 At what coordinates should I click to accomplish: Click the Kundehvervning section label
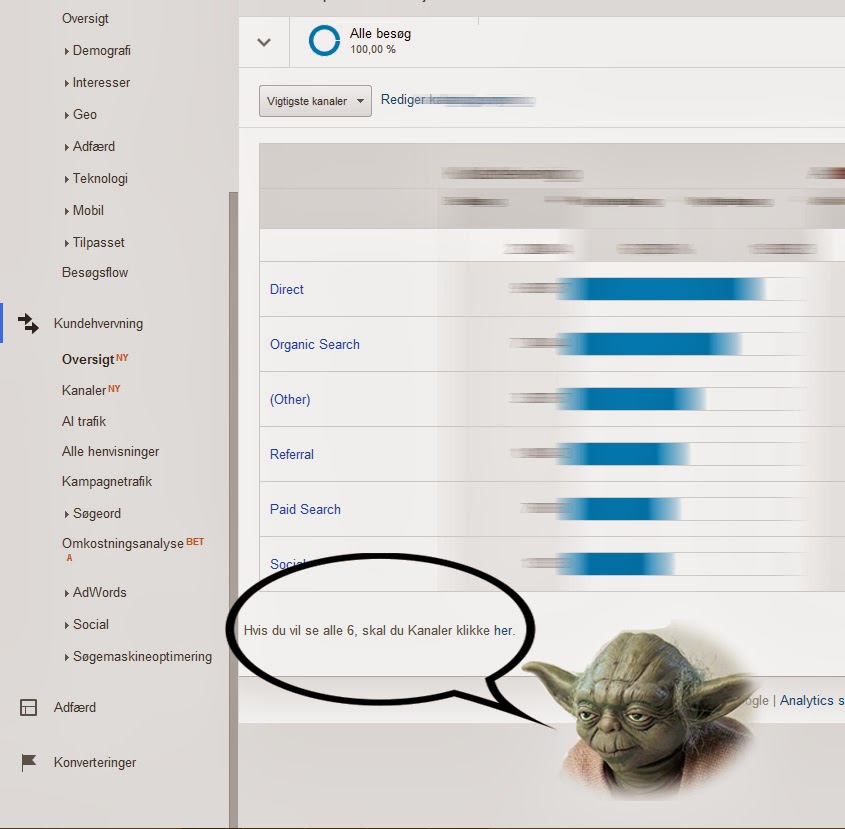click(x=98, y=323)
